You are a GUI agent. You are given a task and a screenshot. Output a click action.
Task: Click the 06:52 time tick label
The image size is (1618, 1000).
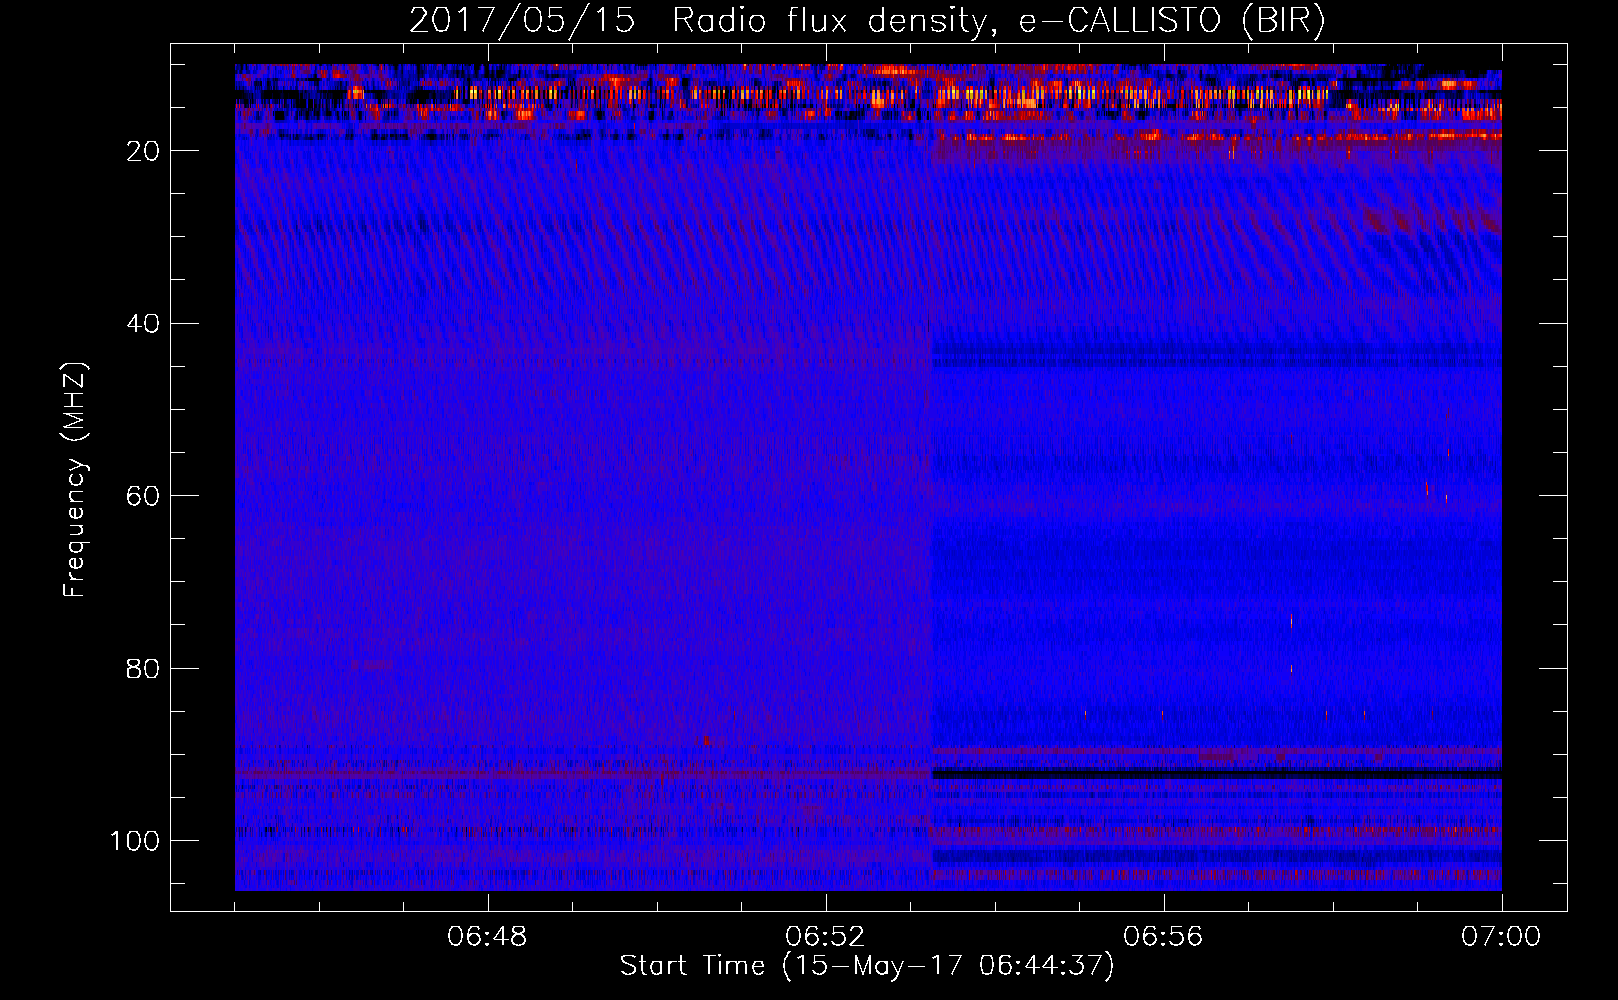[x=826, y=937]
